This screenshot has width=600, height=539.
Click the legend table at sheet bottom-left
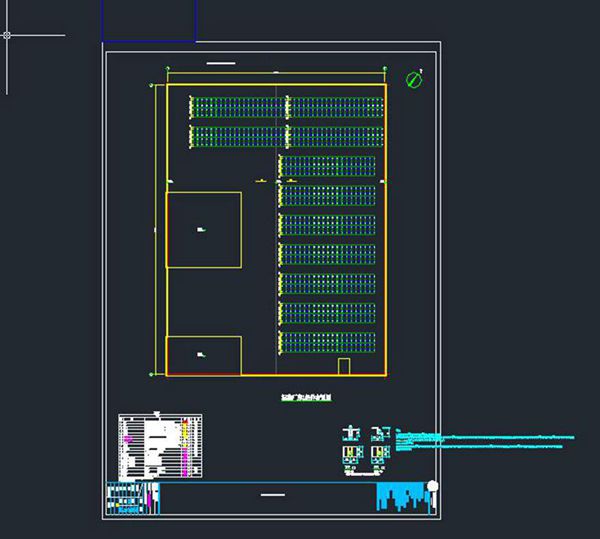tap(160, 445)
